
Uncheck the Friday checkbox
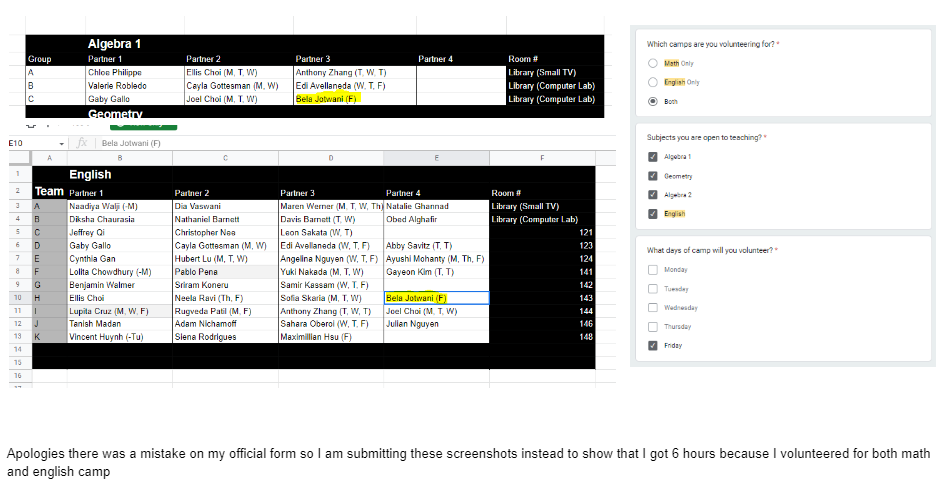[x=653, y=346]
